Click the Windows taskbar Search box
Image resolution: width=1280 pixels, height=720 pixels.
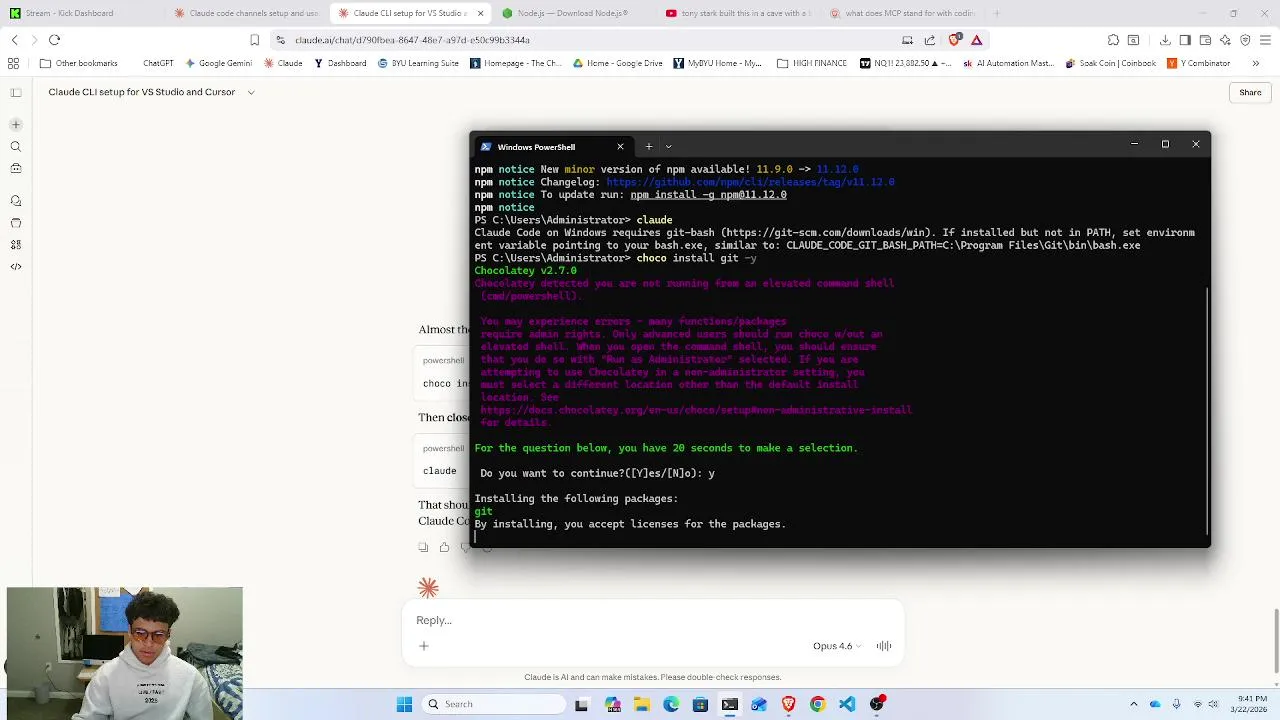pyautogui.click(x=493, y=704)
